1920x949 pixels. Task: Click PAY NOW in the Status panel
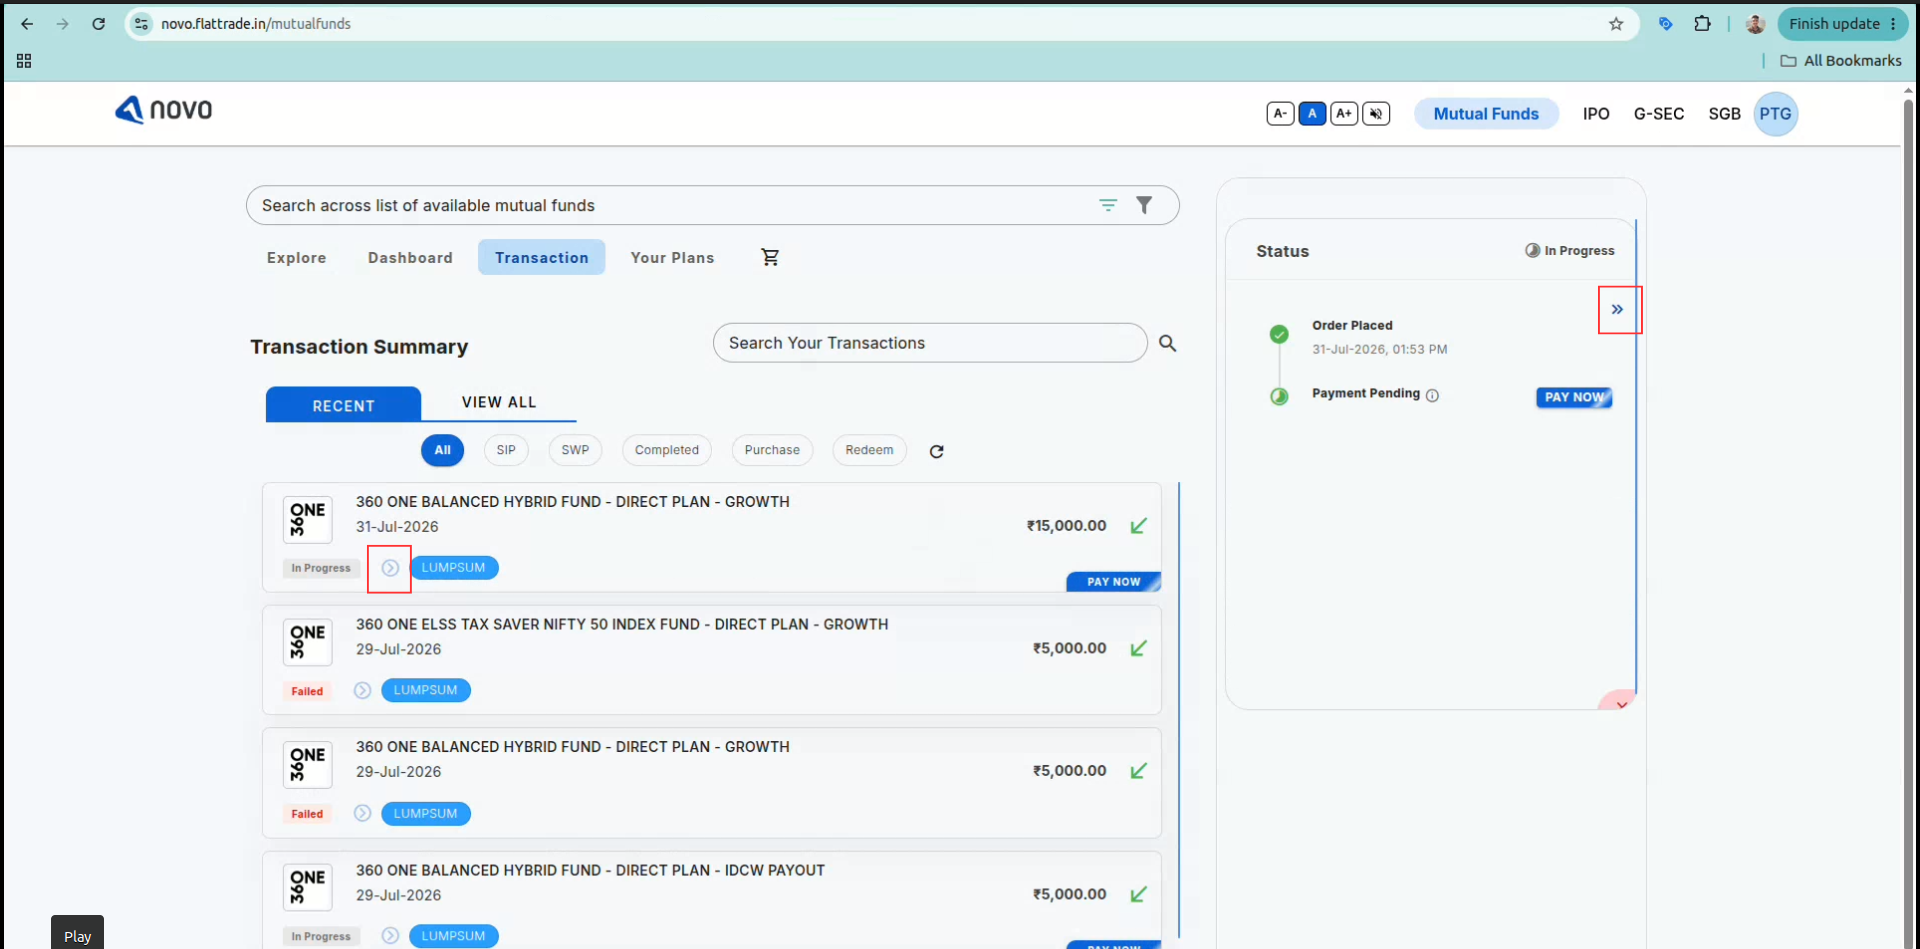(x=1574, y=397)
